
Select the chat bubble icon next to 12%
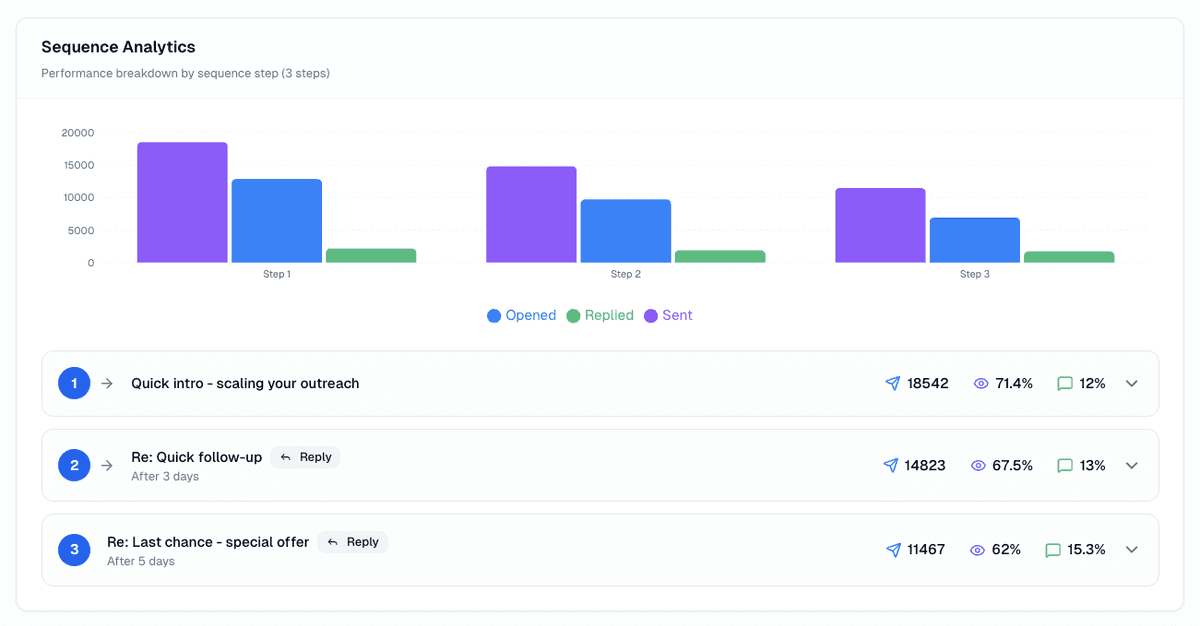click(x=1064, y=383)
